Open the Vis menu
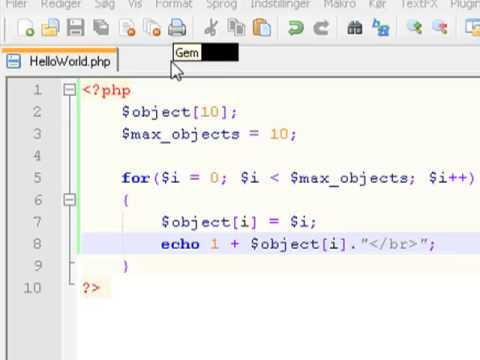 (x=135, y=4)
